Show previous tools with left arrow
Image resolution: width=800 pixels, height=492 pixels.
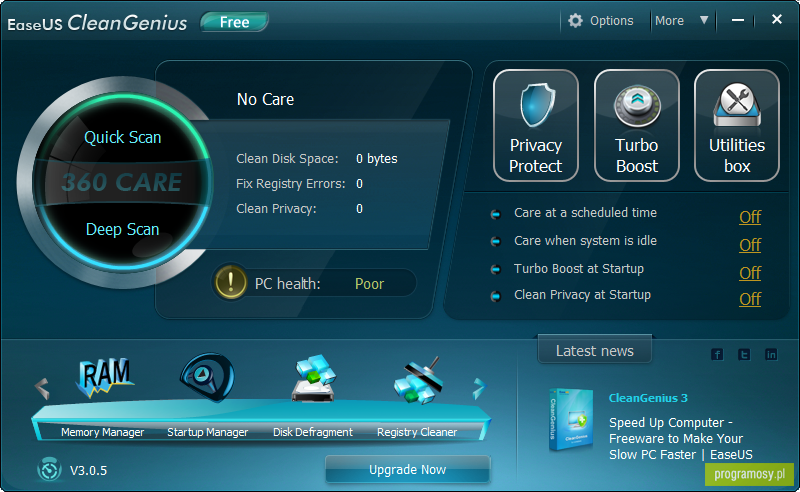click(42, 388)
